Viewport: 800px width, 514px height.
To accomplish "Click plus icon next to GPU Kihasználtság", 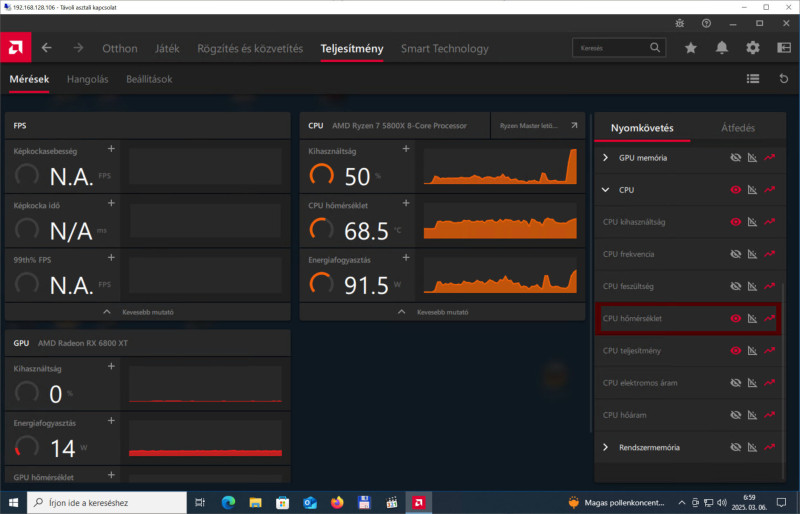I will pos(111,366).
